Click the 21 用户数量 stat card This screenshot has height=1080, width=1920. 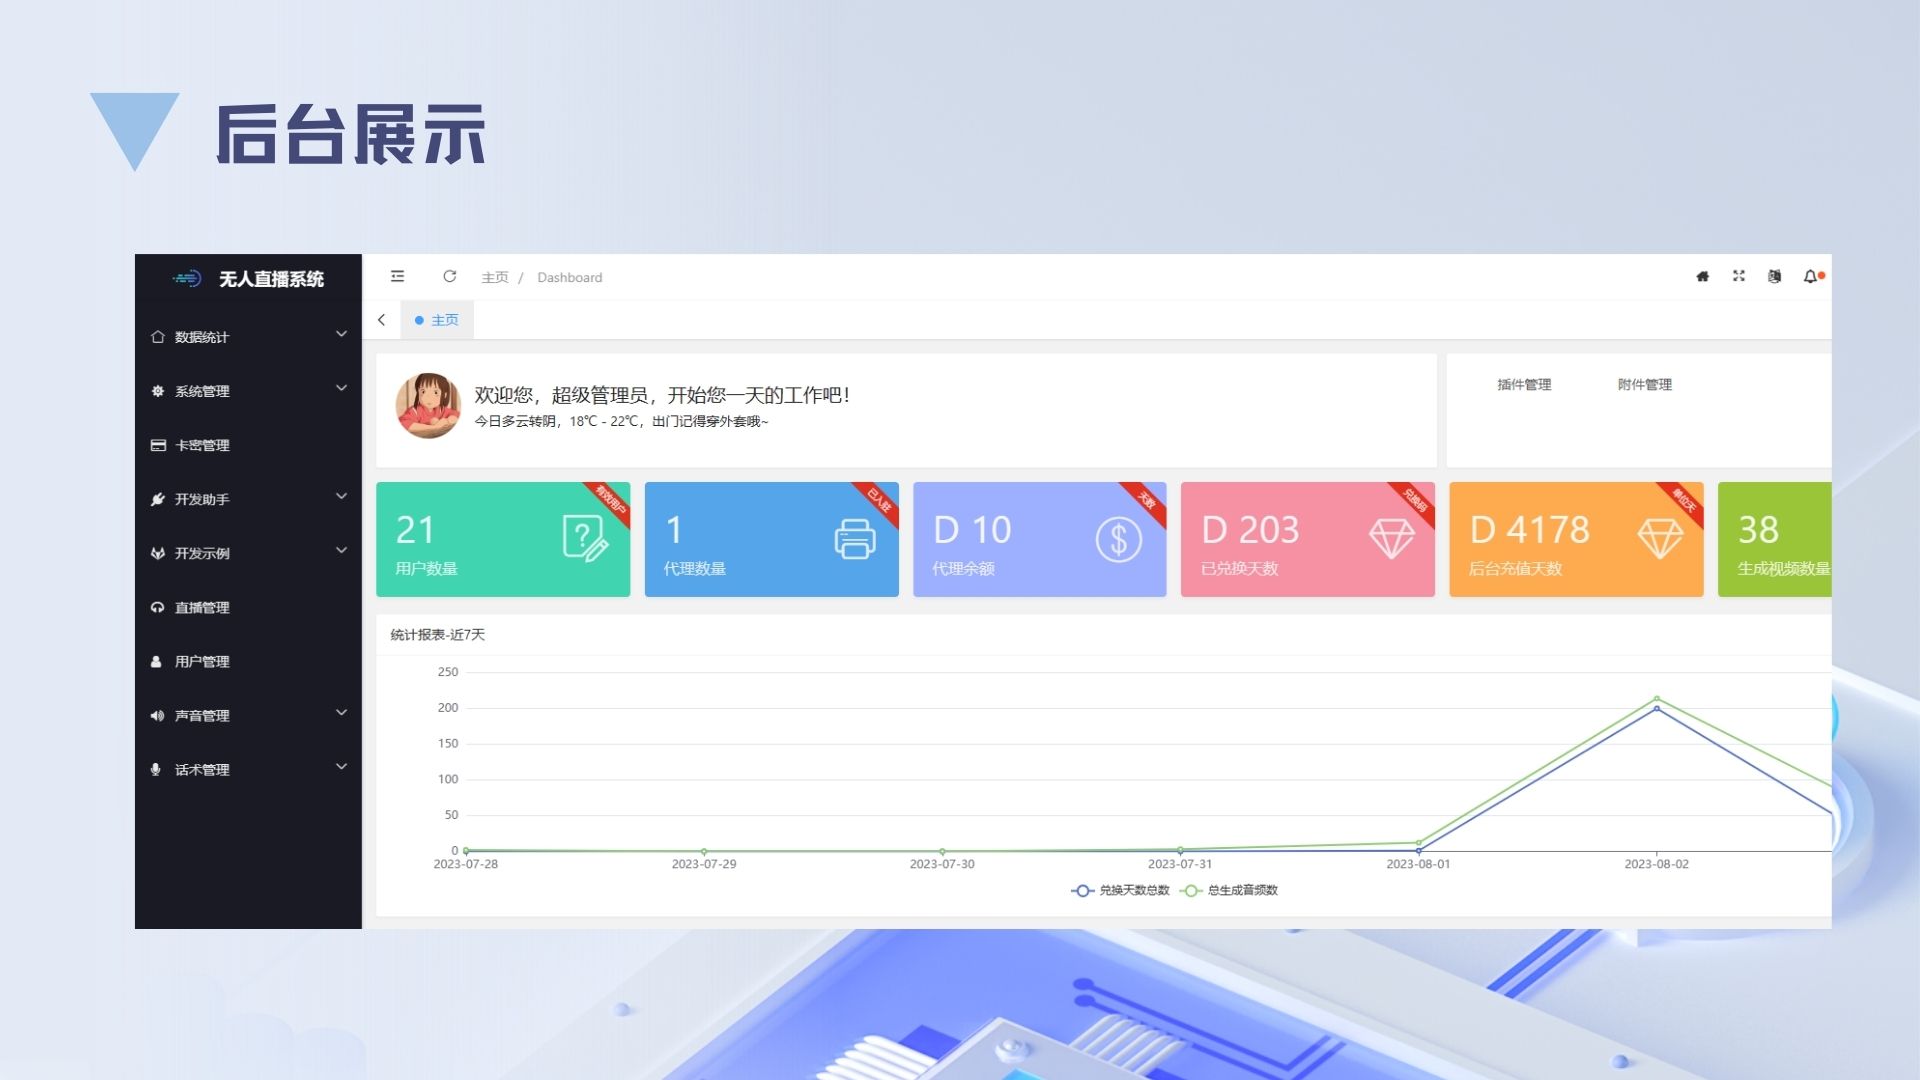tap(503, 540)
